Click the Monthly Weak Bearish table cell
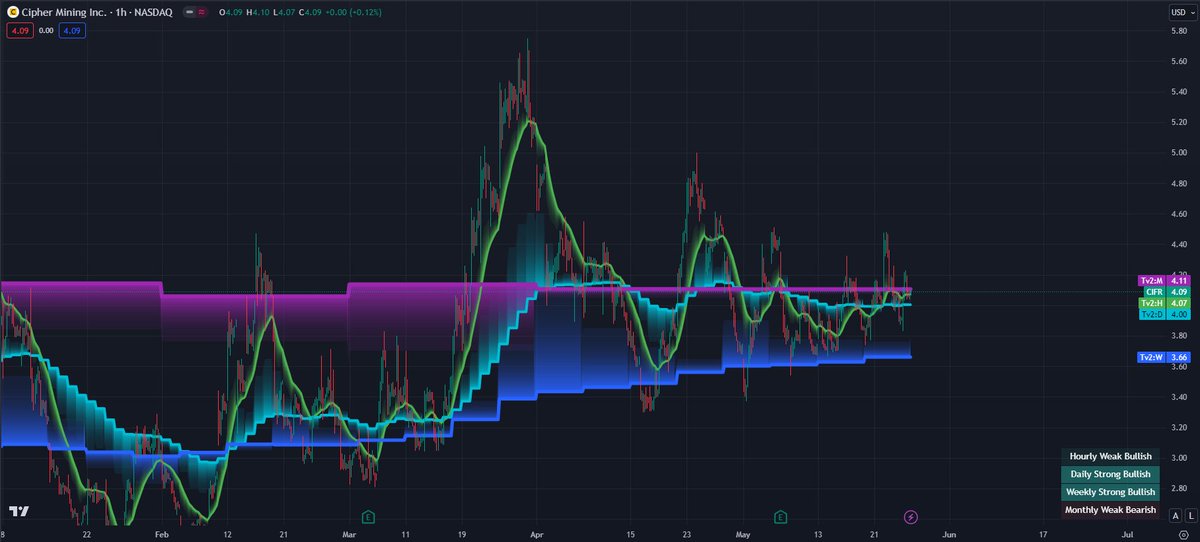This screenshot has width=1200, height=542. pos(1110,510)
